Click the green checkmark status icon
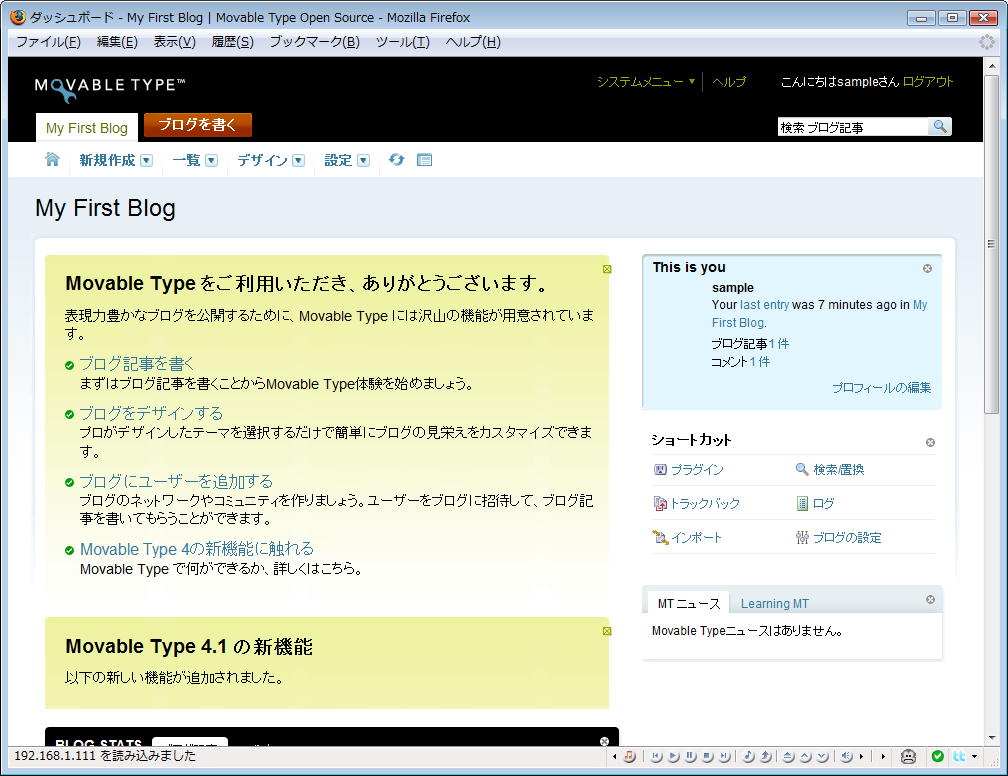1008x776 pixels. click(937, 756)
